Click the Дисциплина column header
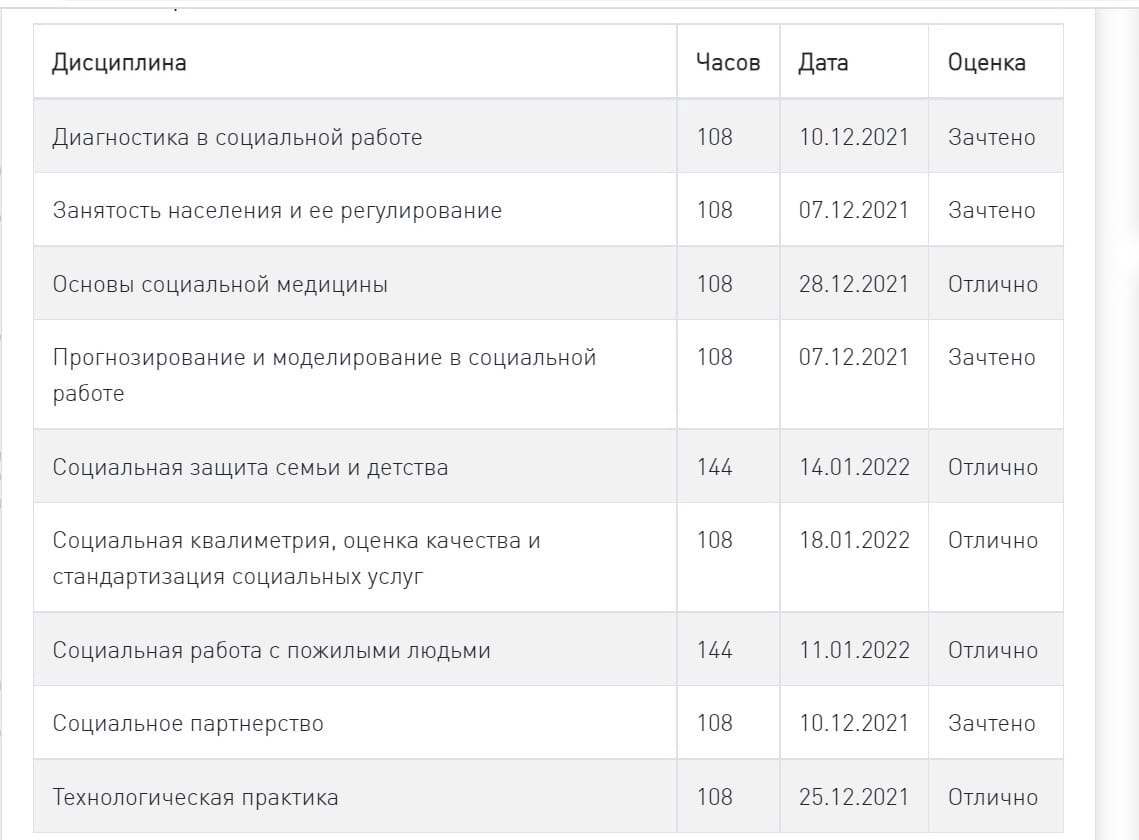Image resolution: width=1139 pixels, height=840 pixels. [119, 62]
